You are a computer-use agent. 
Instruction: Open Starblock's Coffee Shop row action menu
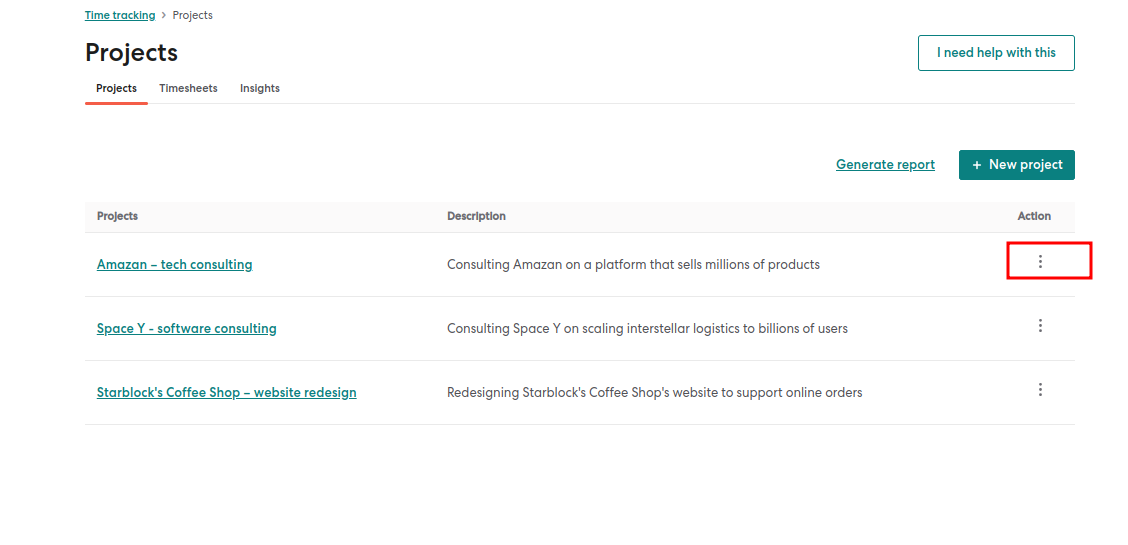coord(1040,390)
